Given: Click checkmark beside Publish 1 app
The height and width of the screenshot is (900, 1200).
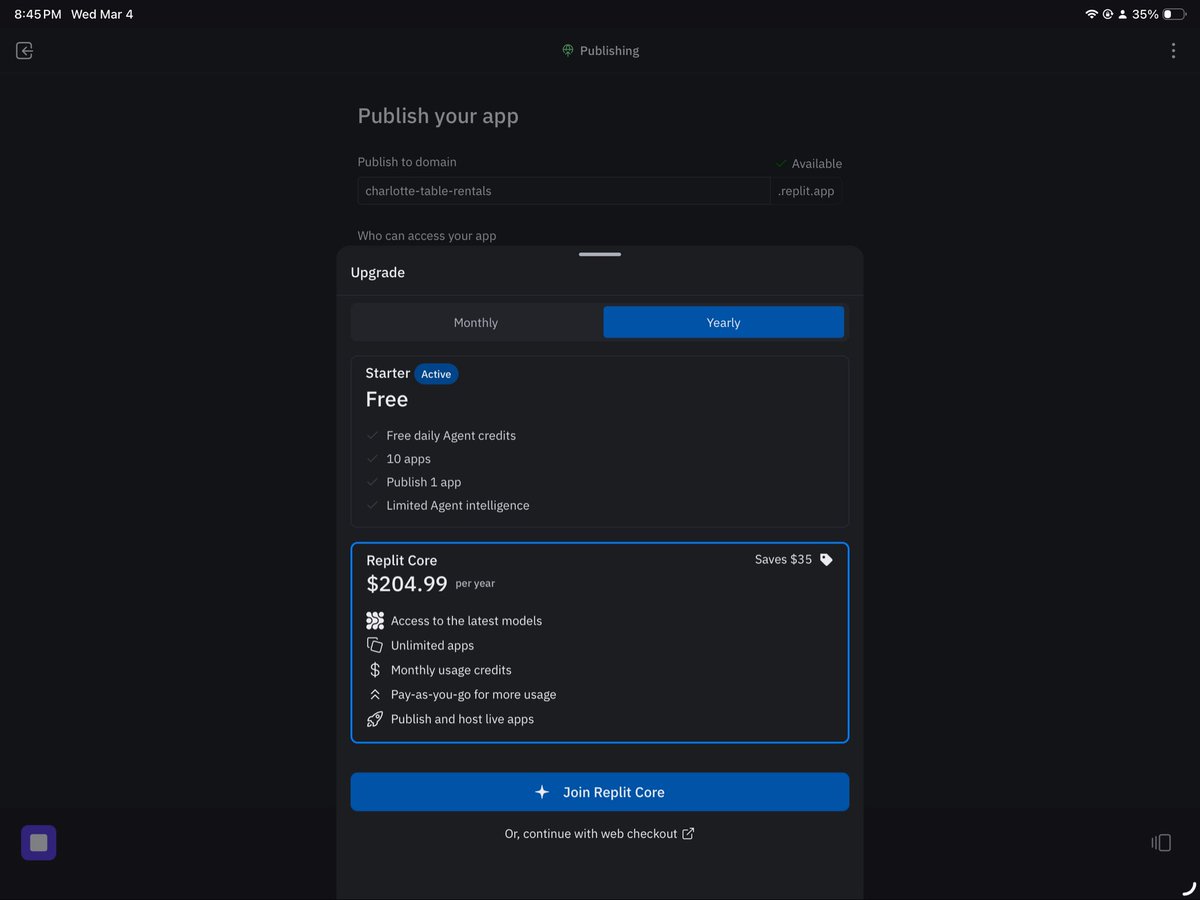Looking at the screenshot, I should 373,482.
